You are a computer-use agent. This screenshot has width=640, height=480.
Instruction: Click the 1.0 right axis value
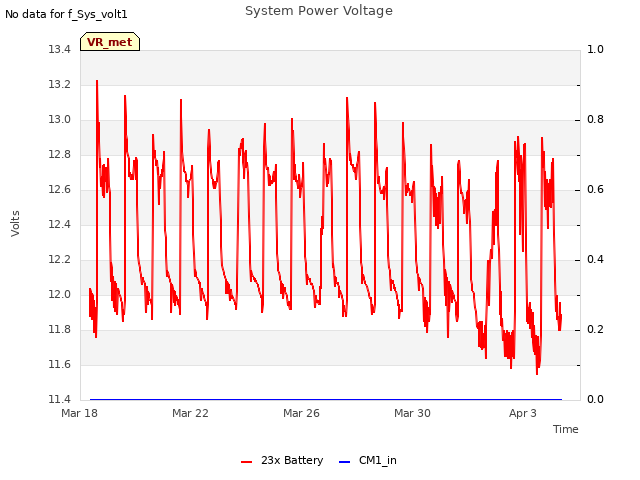pos(595,50)
